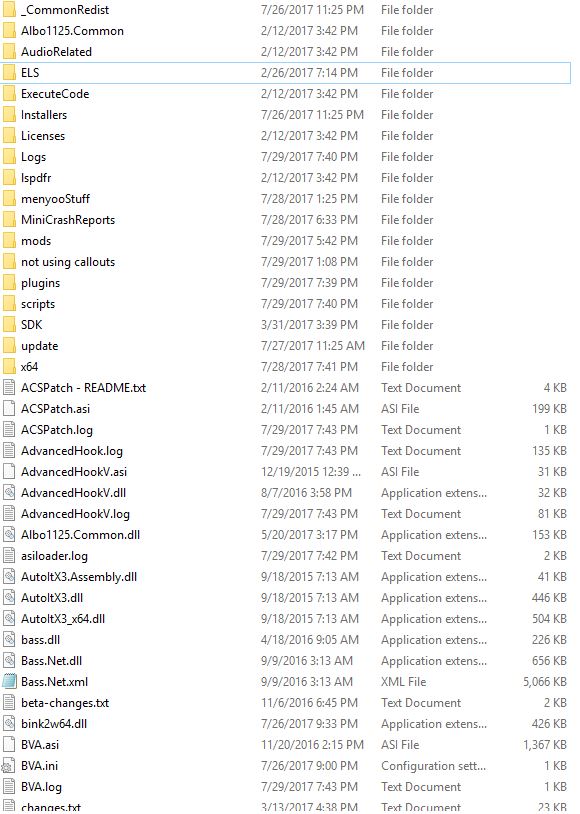Click the Albo1125.Common.dll file name
Screen dimensions: 580x814
coord(80,535)
